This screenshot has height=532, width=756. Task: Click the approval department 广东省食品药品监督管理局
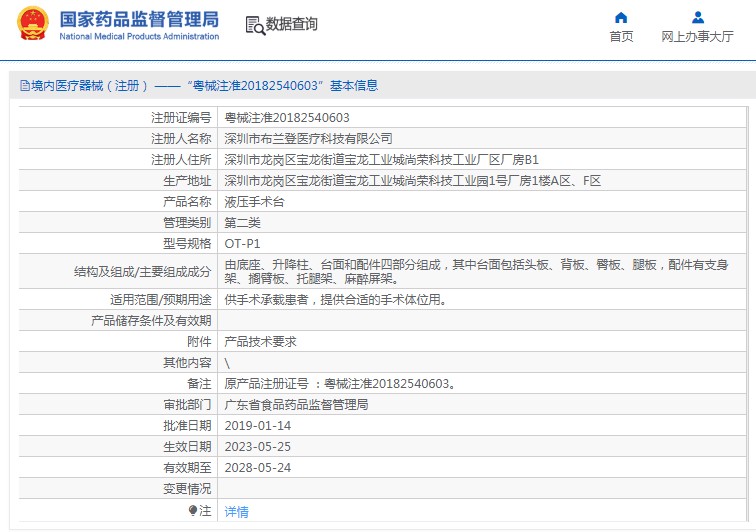[296, 405]
